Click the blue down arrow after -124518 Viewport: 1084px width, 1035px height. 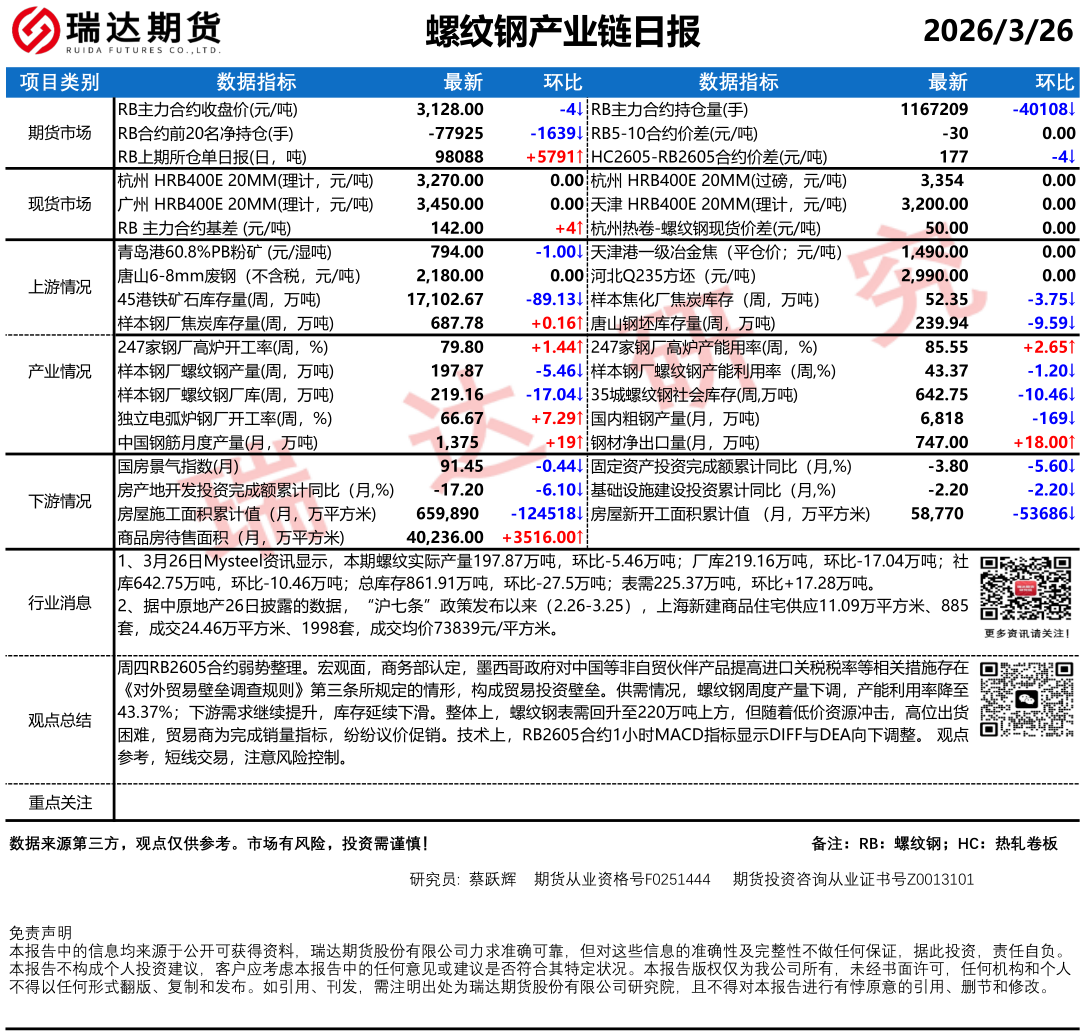(x=580, y=514)
